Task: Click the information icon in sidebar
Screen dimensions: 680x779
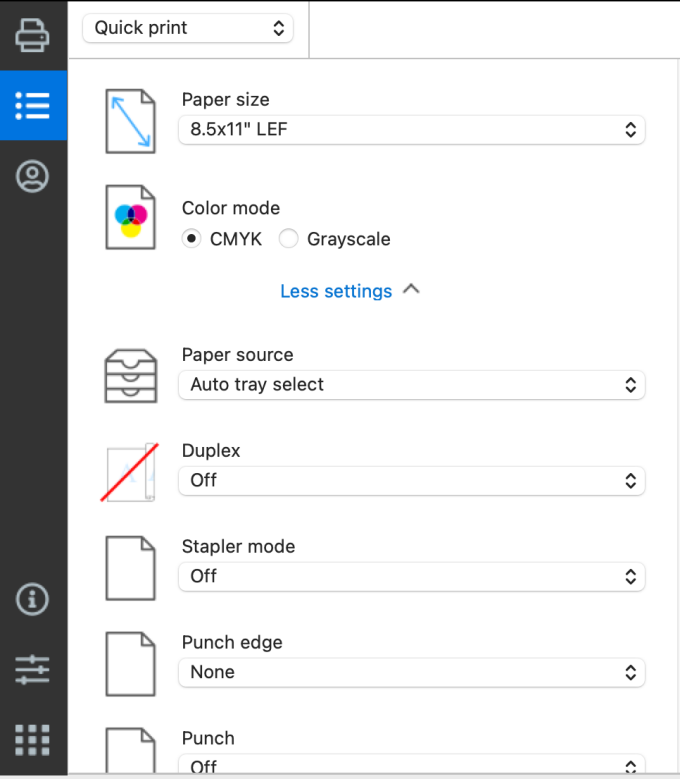Action: (x=33, y=599)
